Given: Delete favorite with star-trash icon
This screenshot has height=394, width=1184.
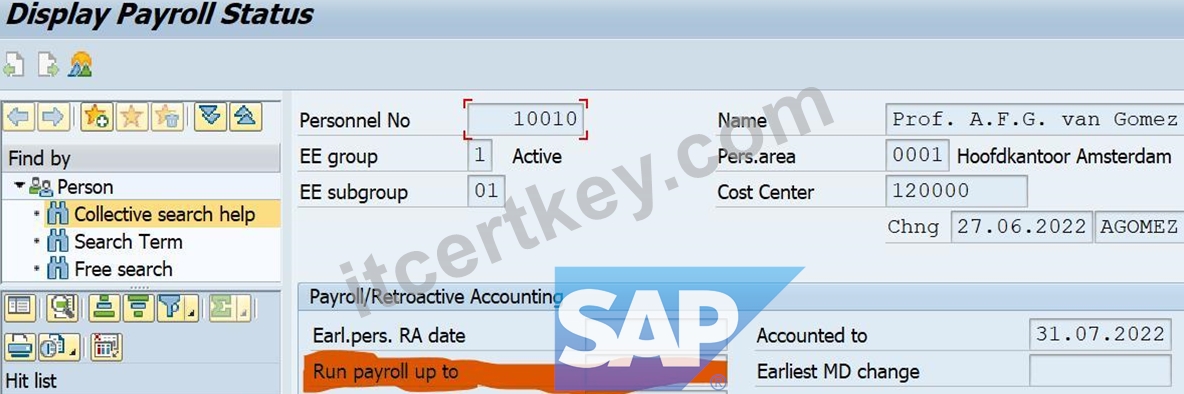Looking at the screenshot, I should tap(167, 117).
